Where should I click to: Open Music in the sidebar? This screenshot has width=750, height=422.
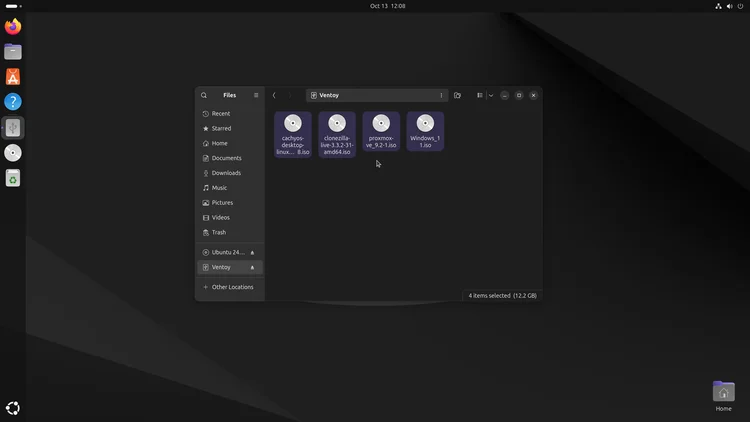230,188
